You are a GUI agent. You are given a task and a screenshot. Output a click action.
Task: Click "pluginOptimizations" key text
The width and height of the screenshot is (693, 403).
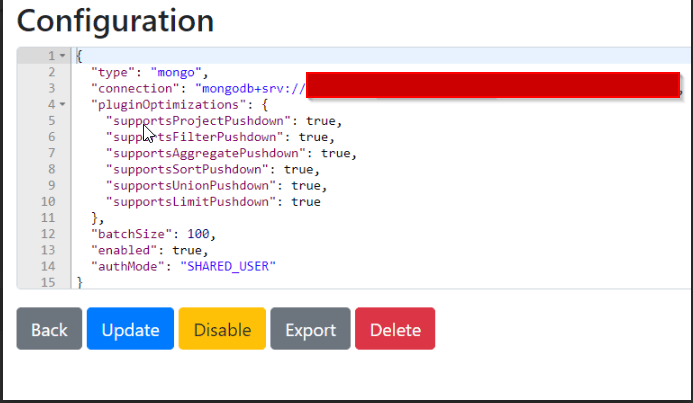pos(169,105)
